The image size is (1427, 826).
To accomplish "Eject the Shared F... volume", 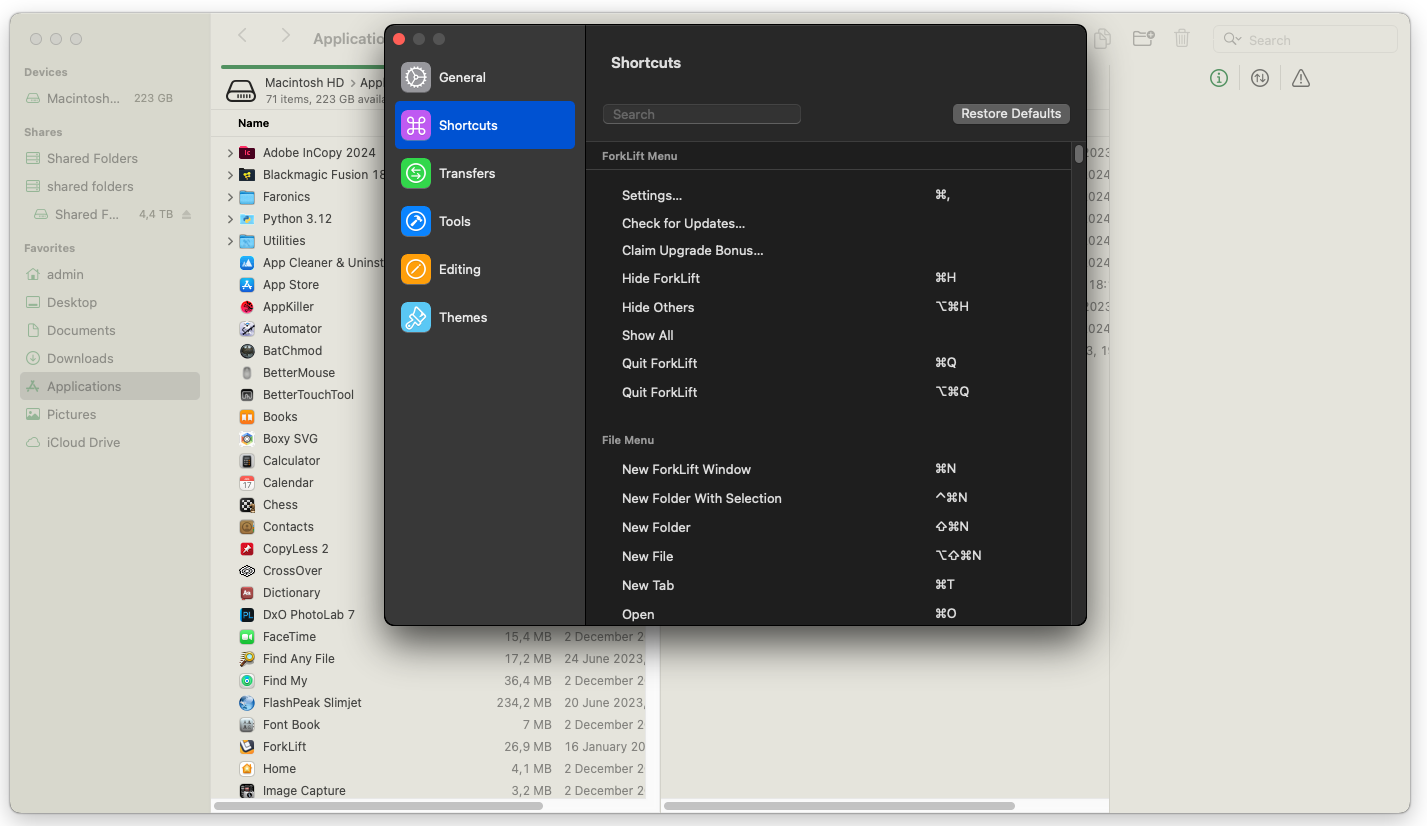I will click(186, 215).
